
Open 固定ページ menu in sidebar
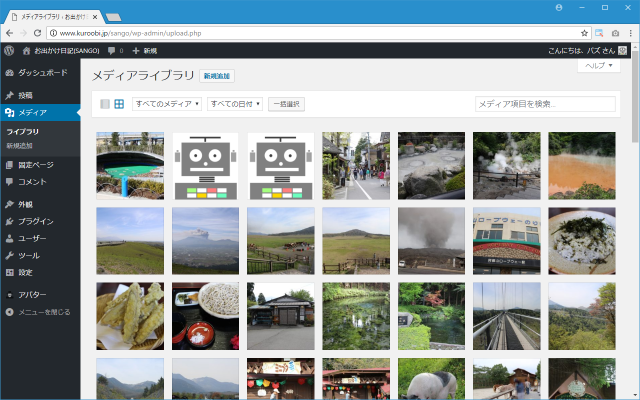coord(36,164)
